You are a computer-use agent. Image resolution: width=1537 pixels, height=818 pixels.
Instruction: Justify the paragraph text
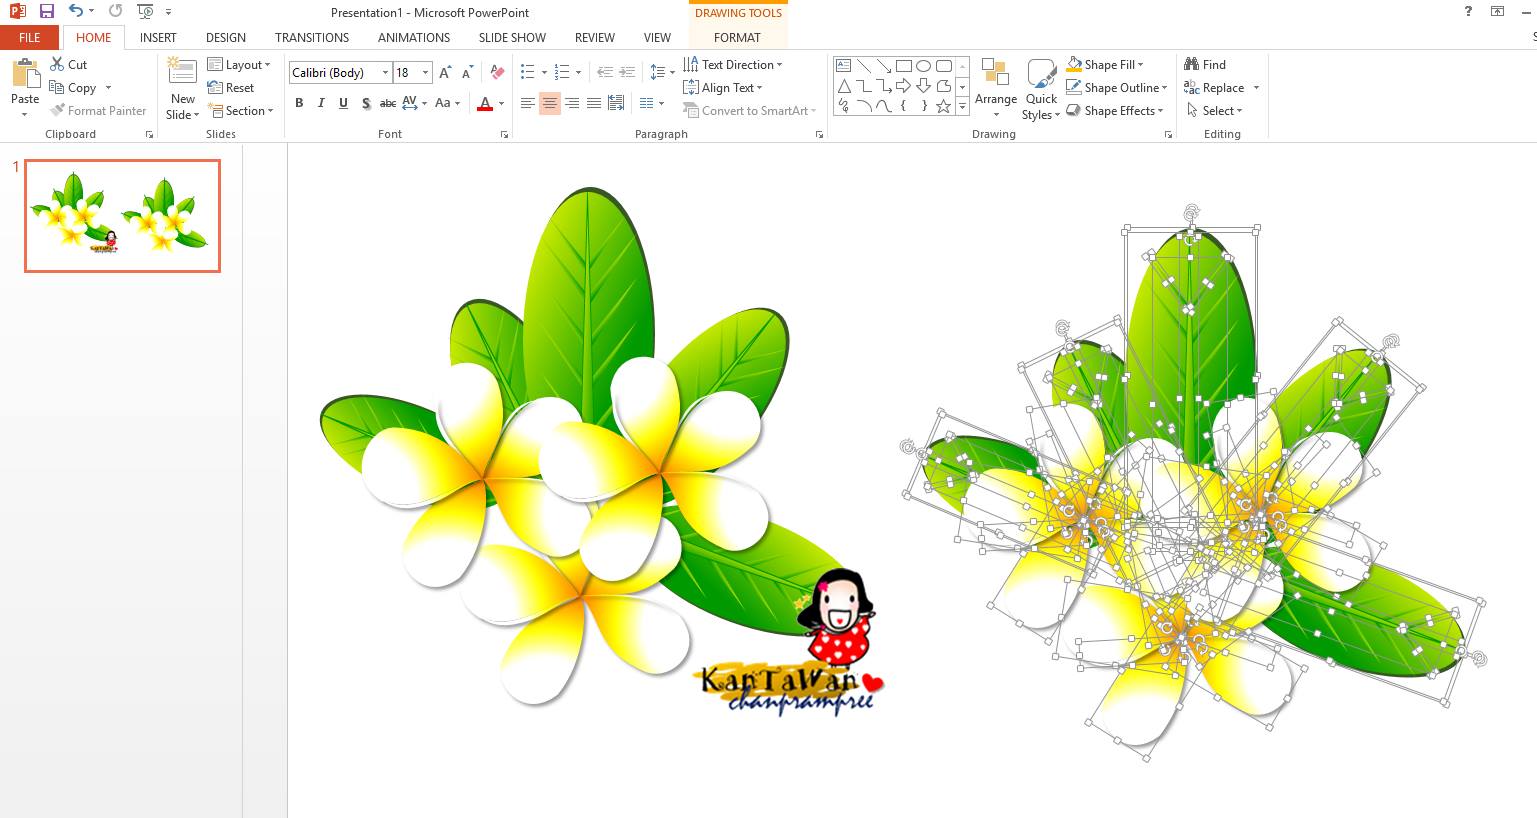click(x=593, y=103)
